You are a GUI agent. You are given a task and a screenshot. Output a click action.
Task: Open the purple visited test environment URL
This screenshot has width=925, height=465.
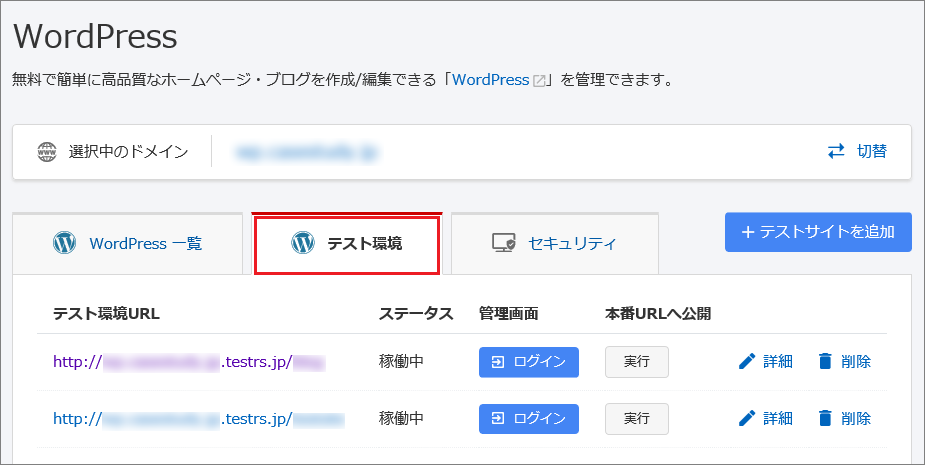click(189, 362)
